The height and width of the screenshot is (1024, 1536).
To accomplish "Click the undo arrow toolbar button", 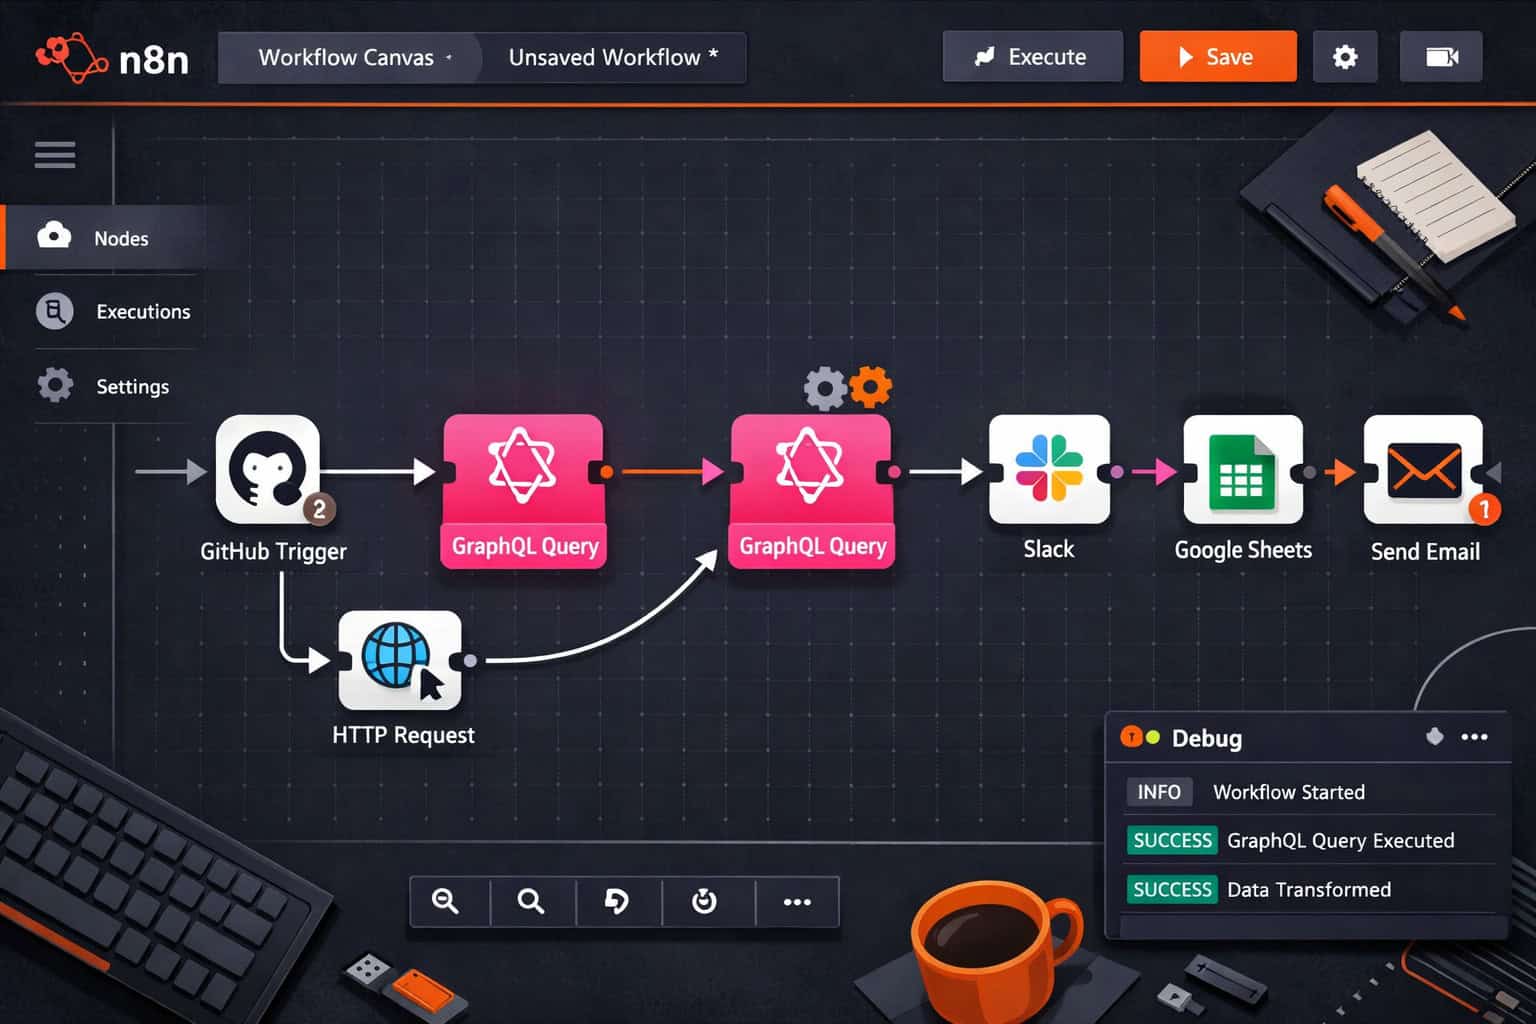I will point(617,901).
